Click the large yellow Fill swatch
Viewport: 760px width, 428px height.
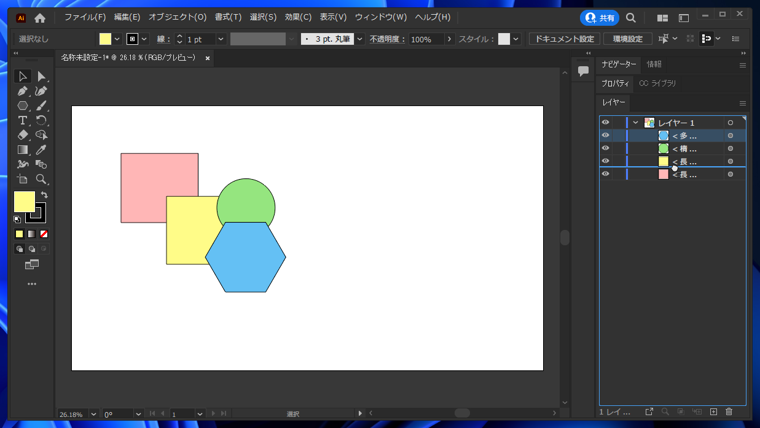click(24, 202)
